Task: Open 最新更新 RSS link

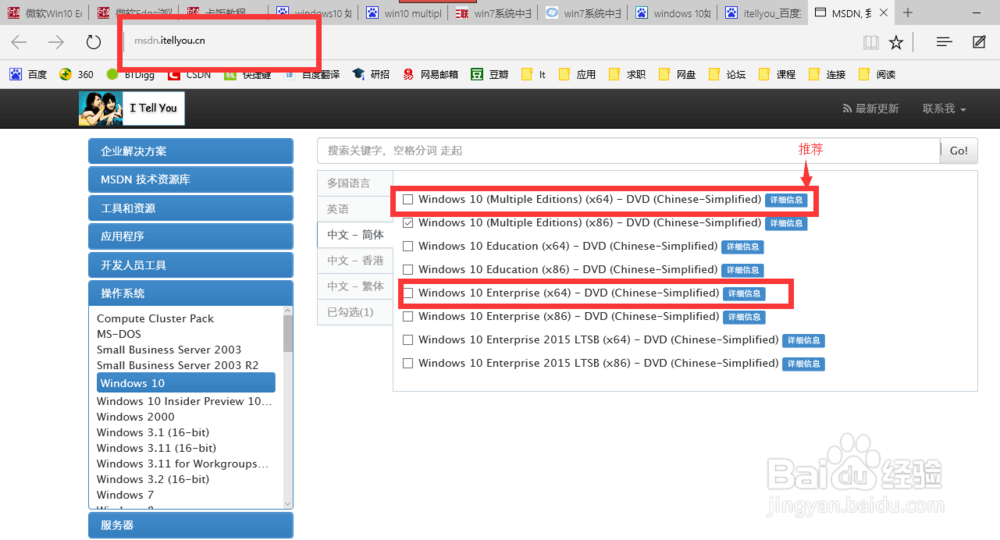Action: 871,108
